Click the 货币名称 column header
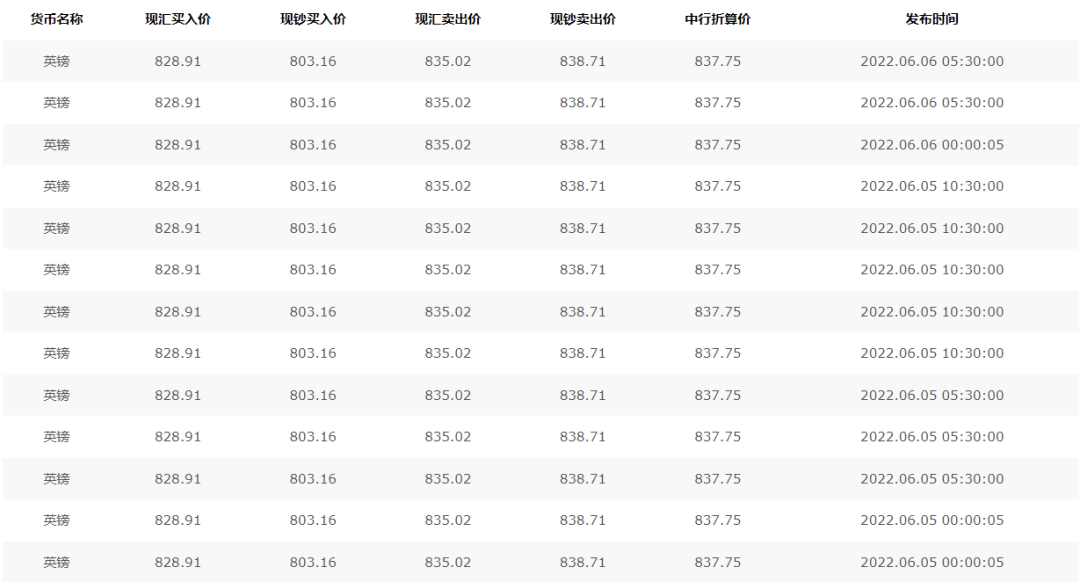Screen dimensions: 1080x582 coord(56,19)
